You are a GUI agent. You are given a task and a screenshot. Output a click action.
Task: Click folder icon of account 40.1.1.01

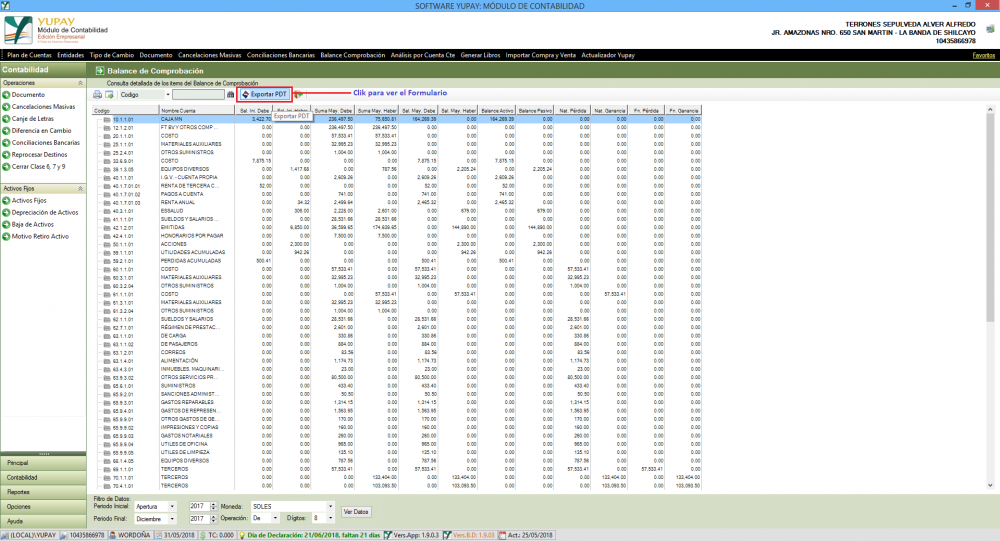[x=107, y=177]
